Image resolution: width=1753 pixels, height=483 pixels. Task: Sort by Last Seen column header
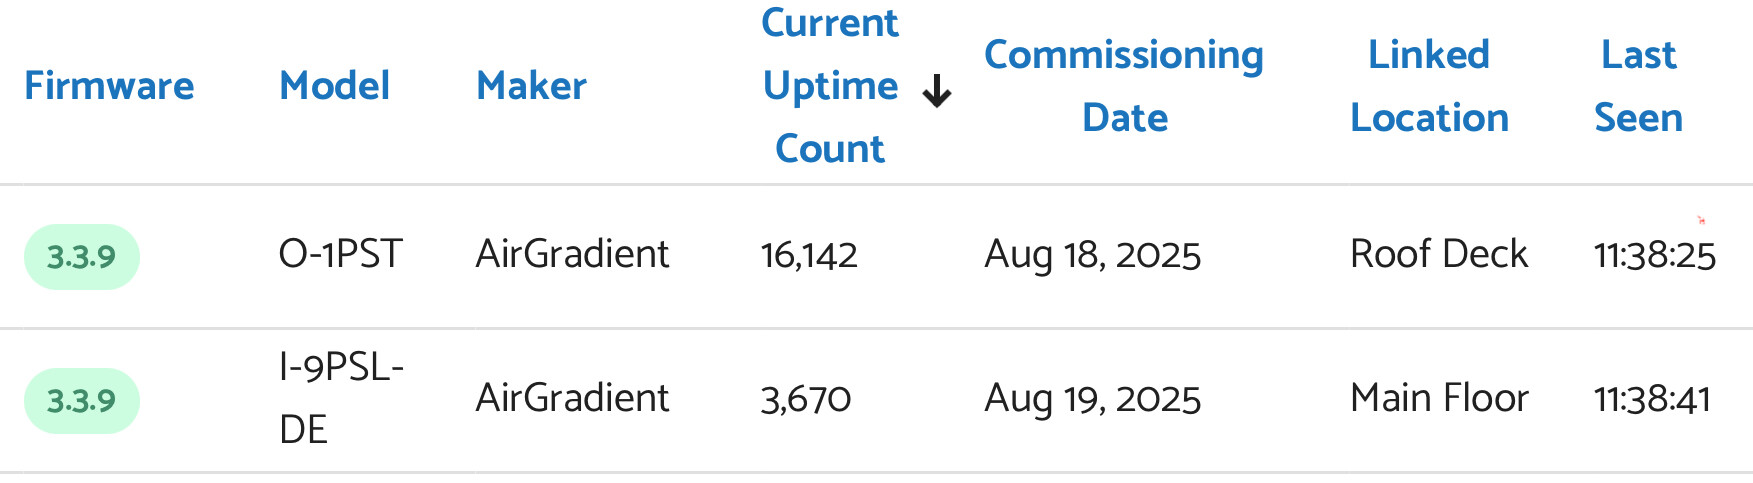coord(1638,86)
